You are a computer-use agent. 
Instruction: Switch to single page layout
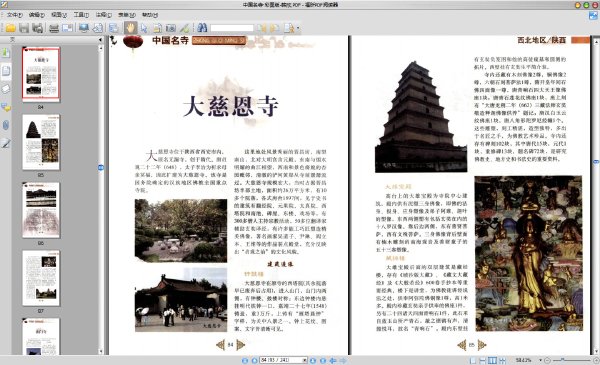pos(473,360)
